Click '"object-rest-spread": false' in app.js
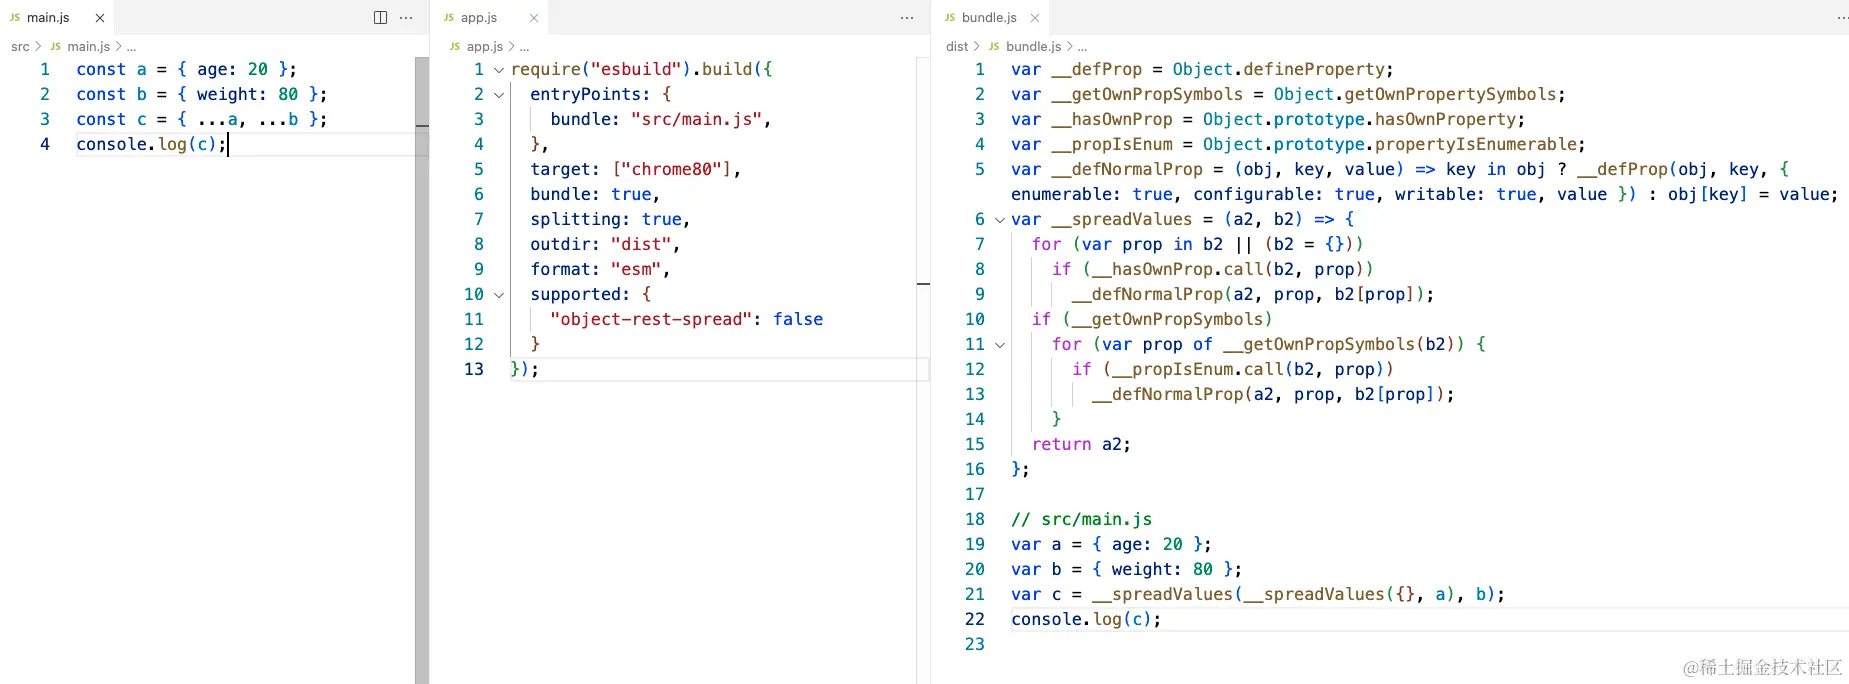 [687, 319]
